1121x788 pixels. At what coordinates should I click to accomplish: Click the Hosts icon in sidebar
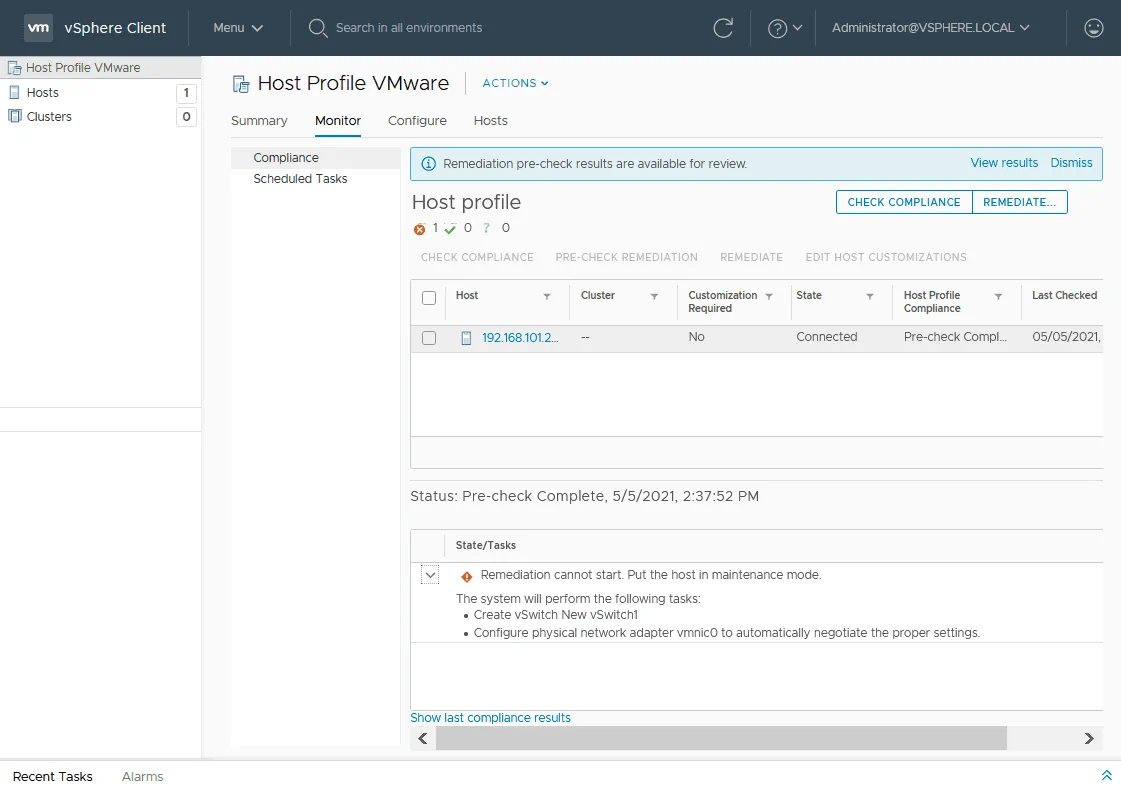14,92
